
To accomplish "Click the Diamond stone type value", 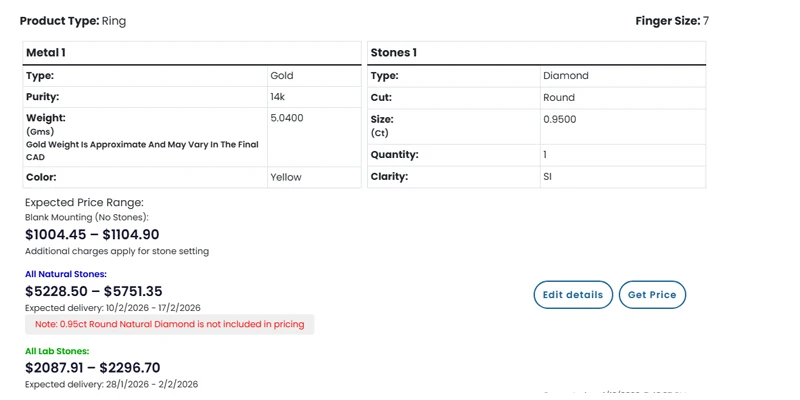I will coord(566,76).
